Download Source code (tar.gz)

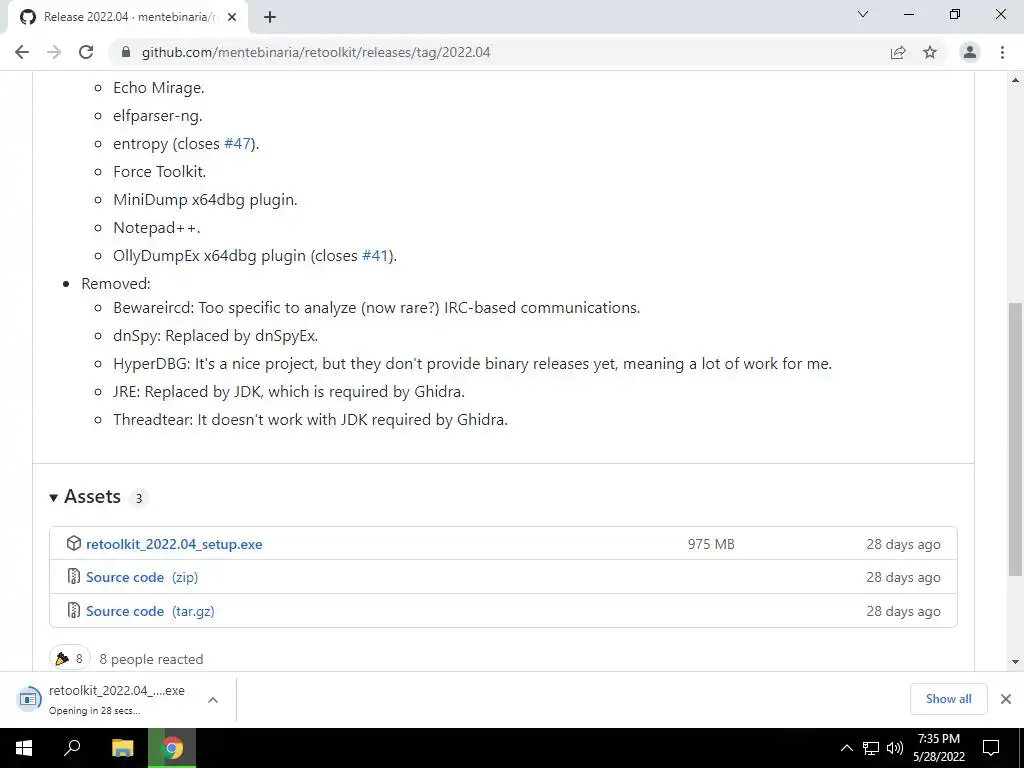tap(150, 611)
